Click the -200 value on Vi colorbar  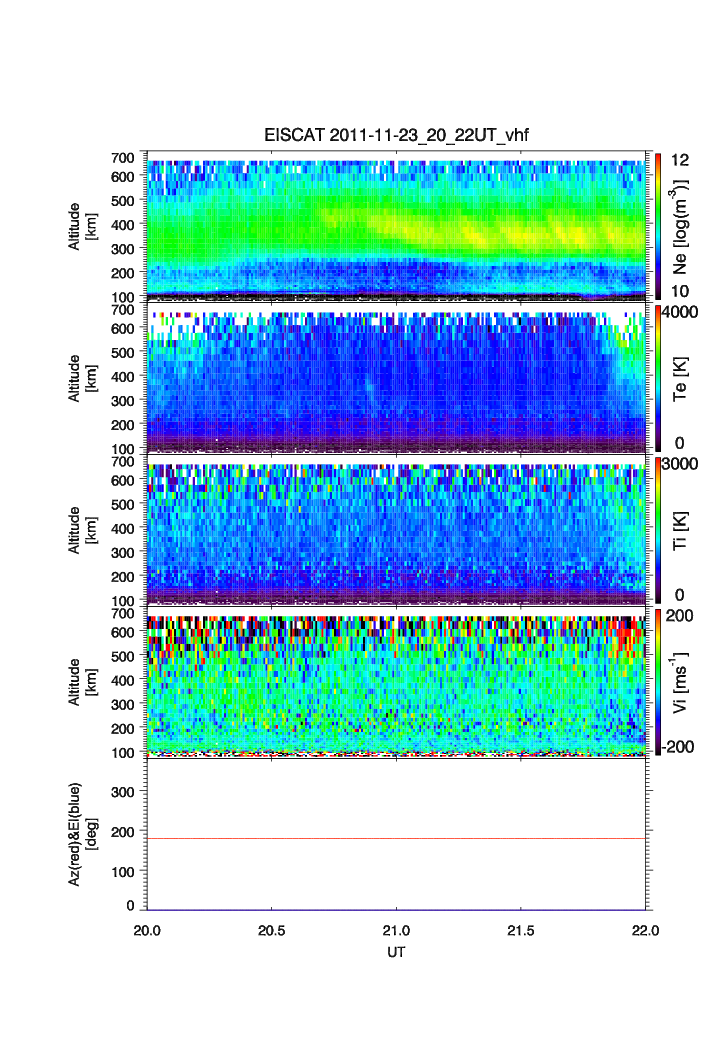(678, 747)
